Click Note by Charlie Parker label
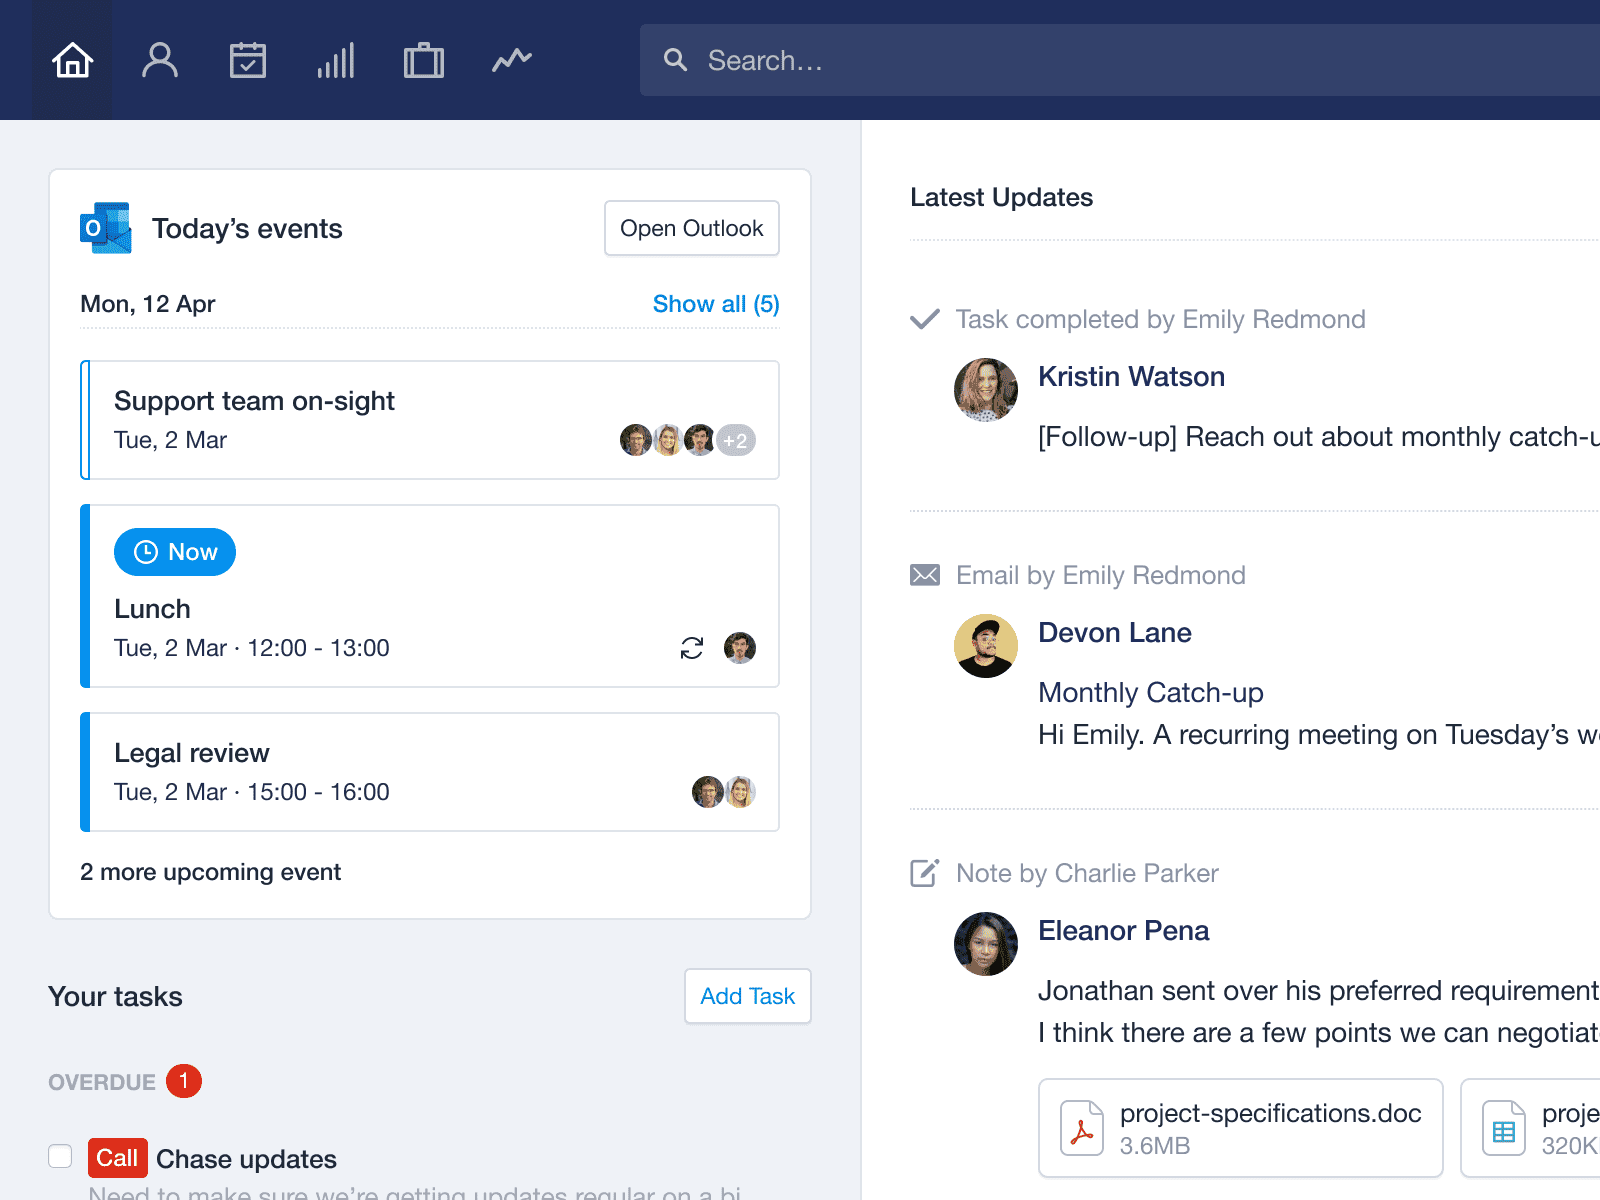The width and height of the screenshot is (1600, 1200). tap(1087, 873)
